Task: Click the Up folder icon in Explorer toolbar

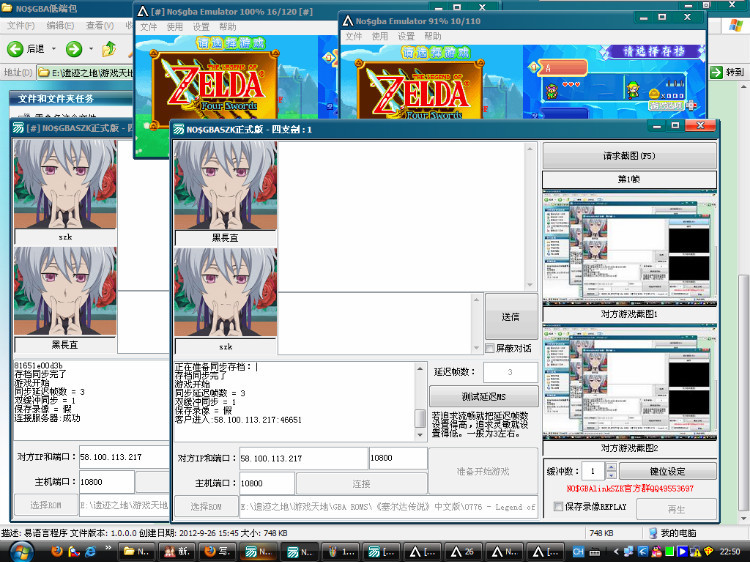Action: click(109, 49)
